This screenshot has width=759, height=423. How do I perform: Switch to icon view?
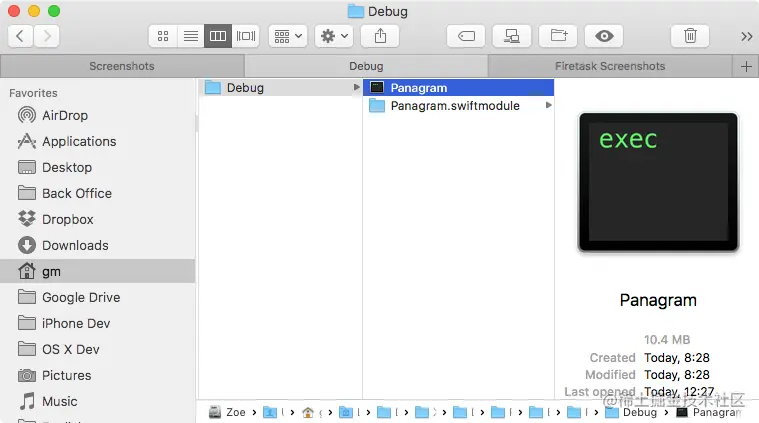[x=163, y=36]
